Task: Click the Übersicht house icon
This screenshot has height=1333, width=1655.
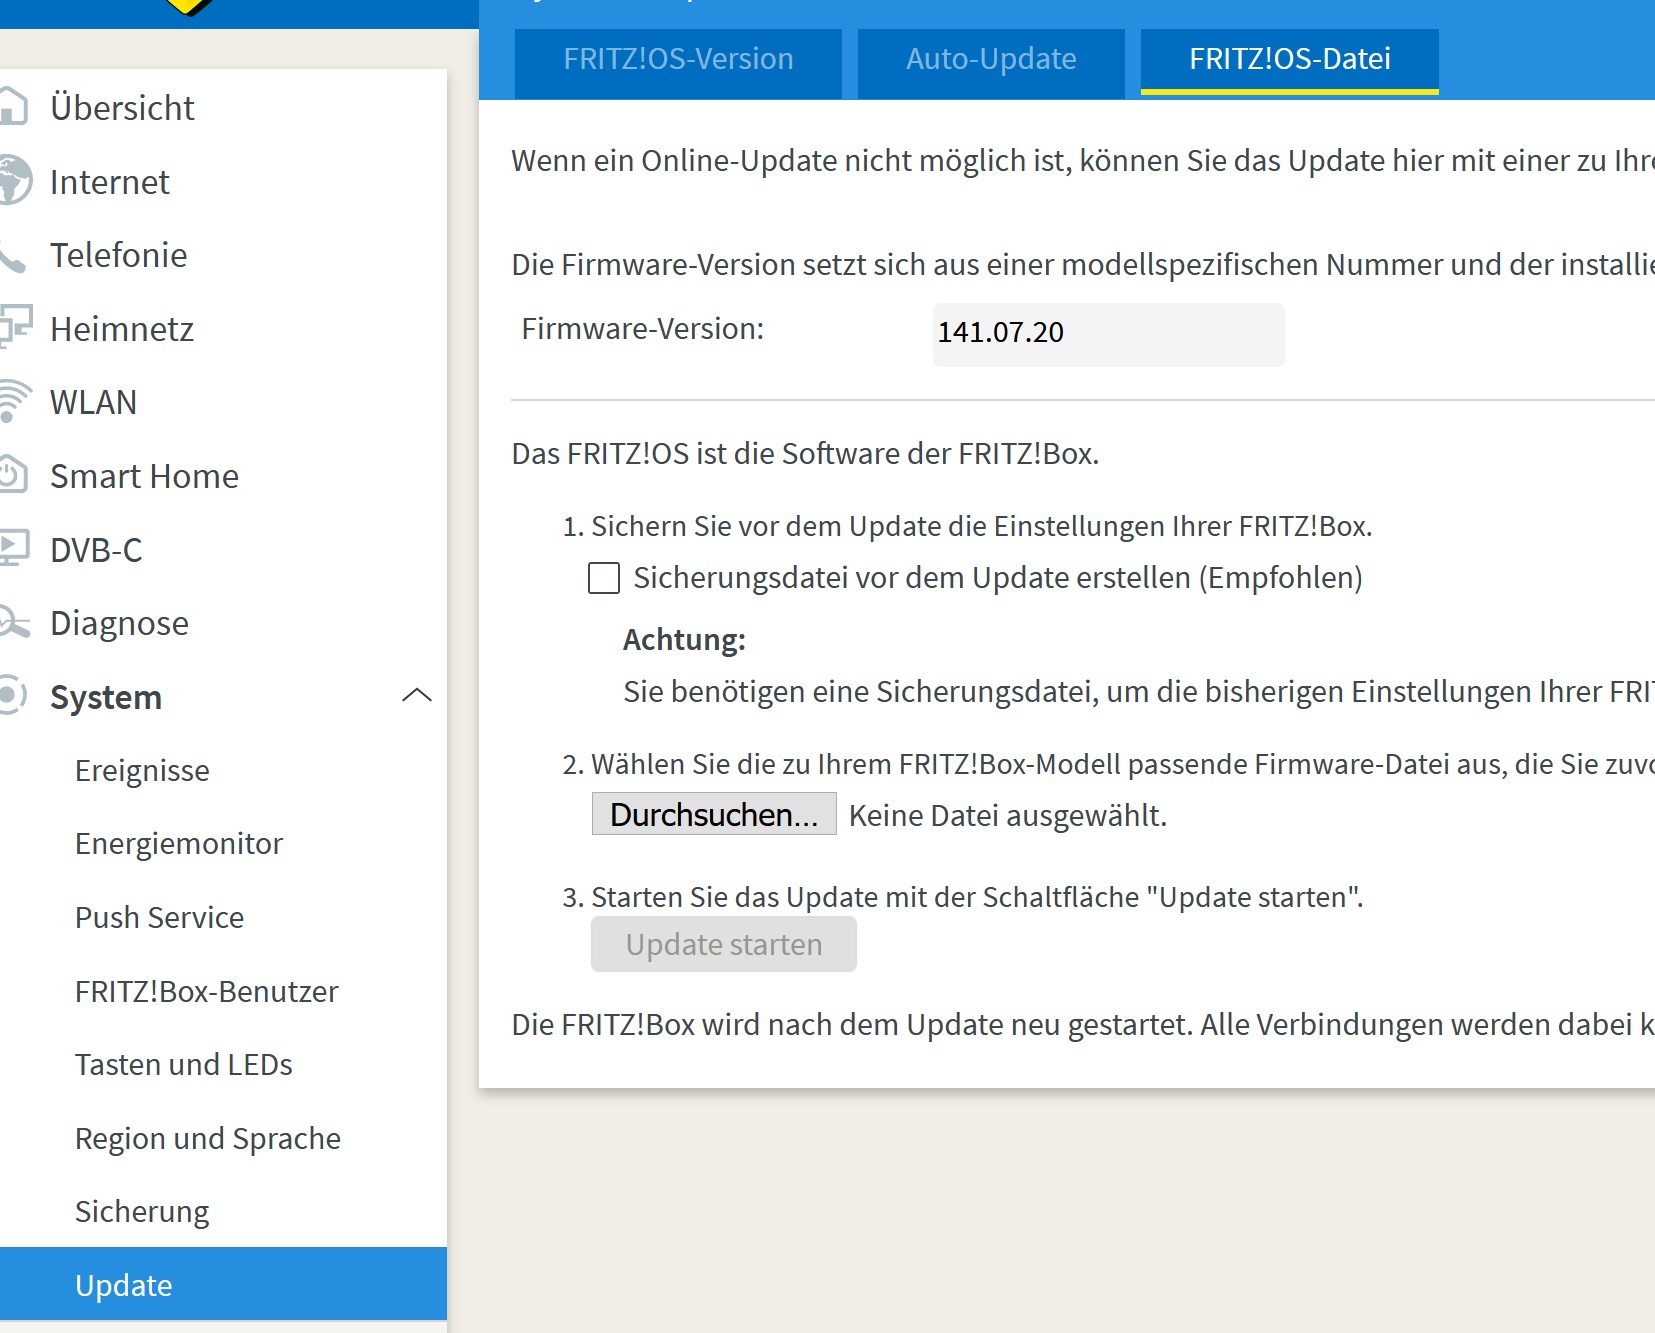Action: point(12,107)
